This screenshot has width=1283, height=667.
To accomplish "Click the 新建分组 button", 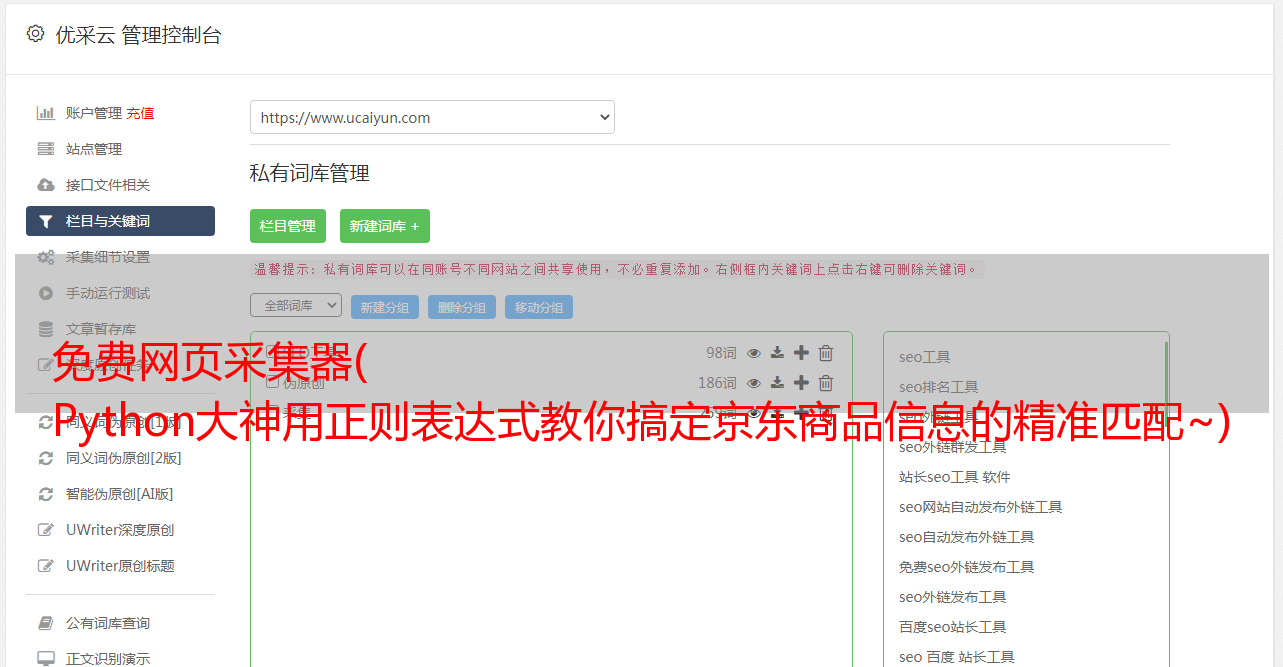I will [x=385, y=307].
